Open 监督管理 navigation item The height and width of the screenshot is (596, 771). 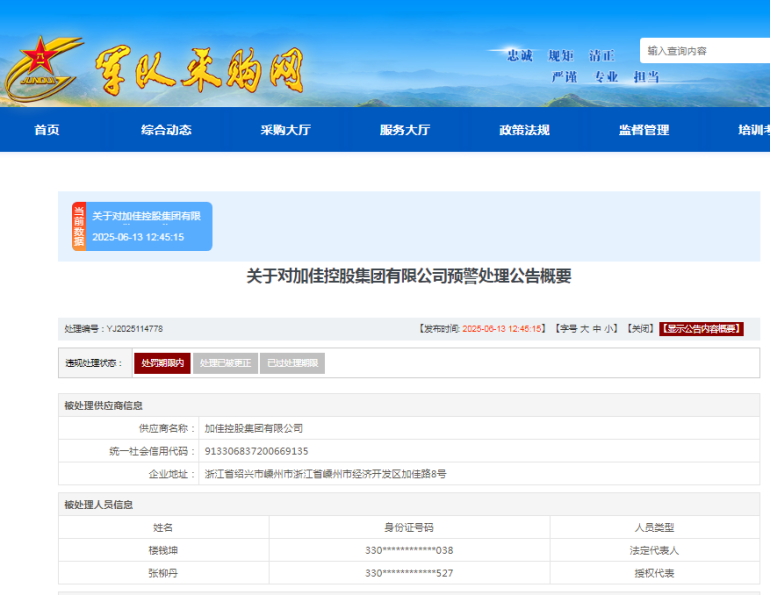pos(644,130)
